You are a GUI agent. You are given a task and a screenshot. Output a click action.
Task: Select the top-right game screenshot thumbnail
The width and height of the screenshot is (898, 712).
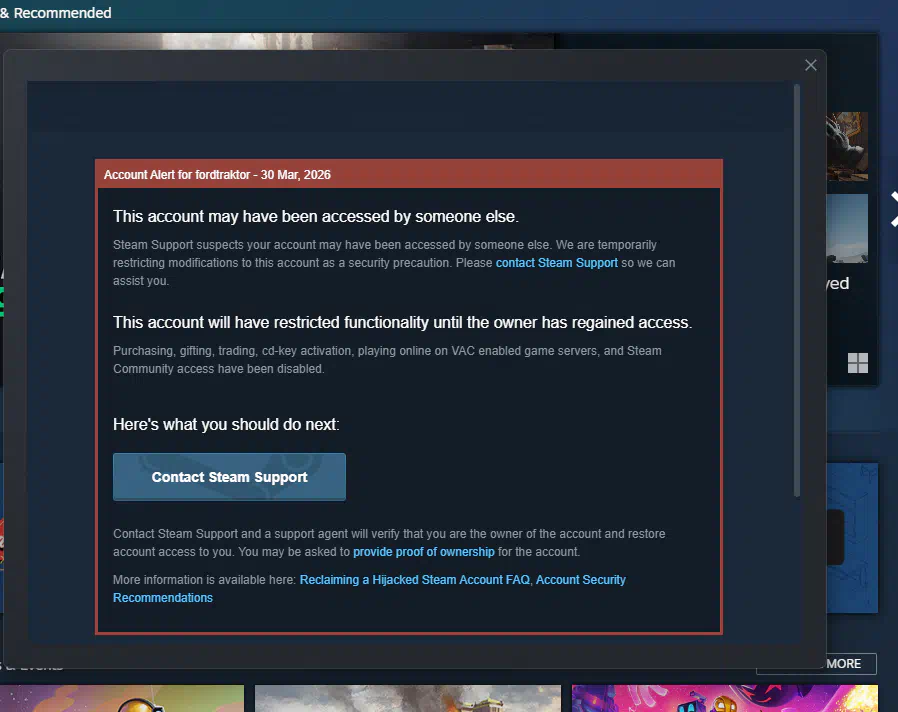point(847,145)
